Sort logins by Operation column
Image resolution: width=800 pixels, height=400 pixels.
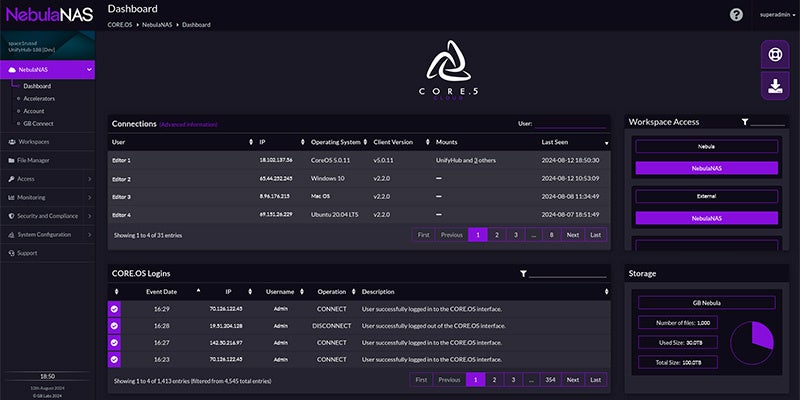pos(353,292)
